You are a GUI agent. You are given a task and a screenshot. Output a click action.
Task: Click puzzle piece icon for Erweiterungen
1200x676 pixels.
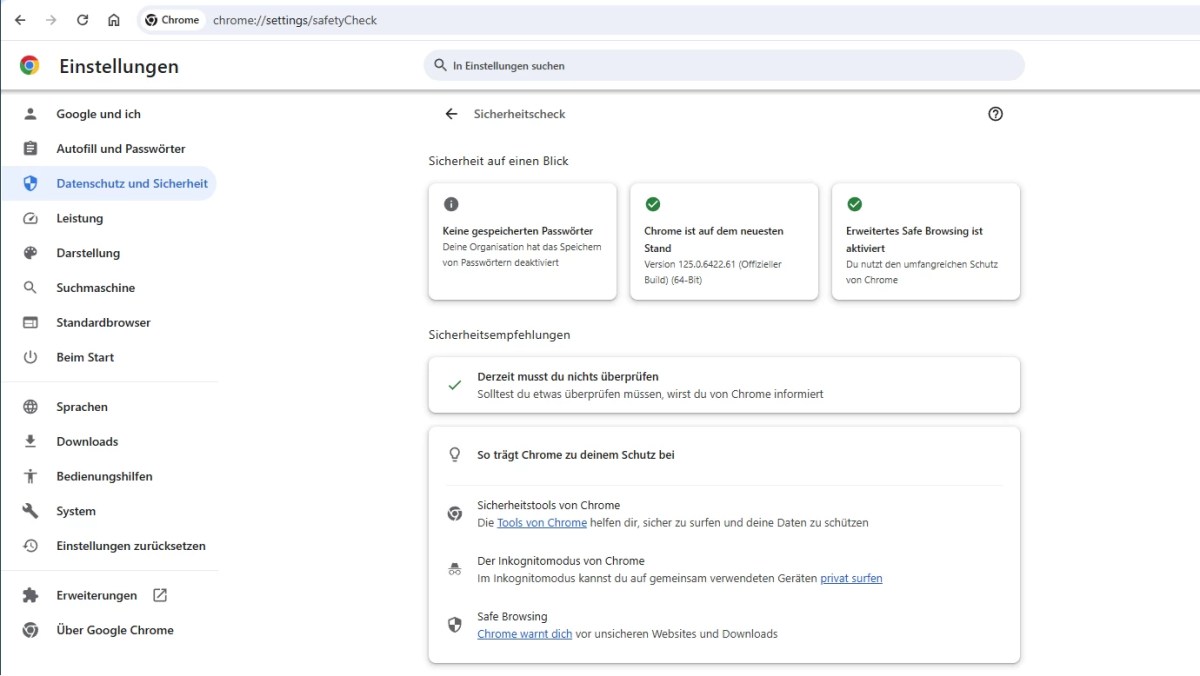tap(30, 596)
